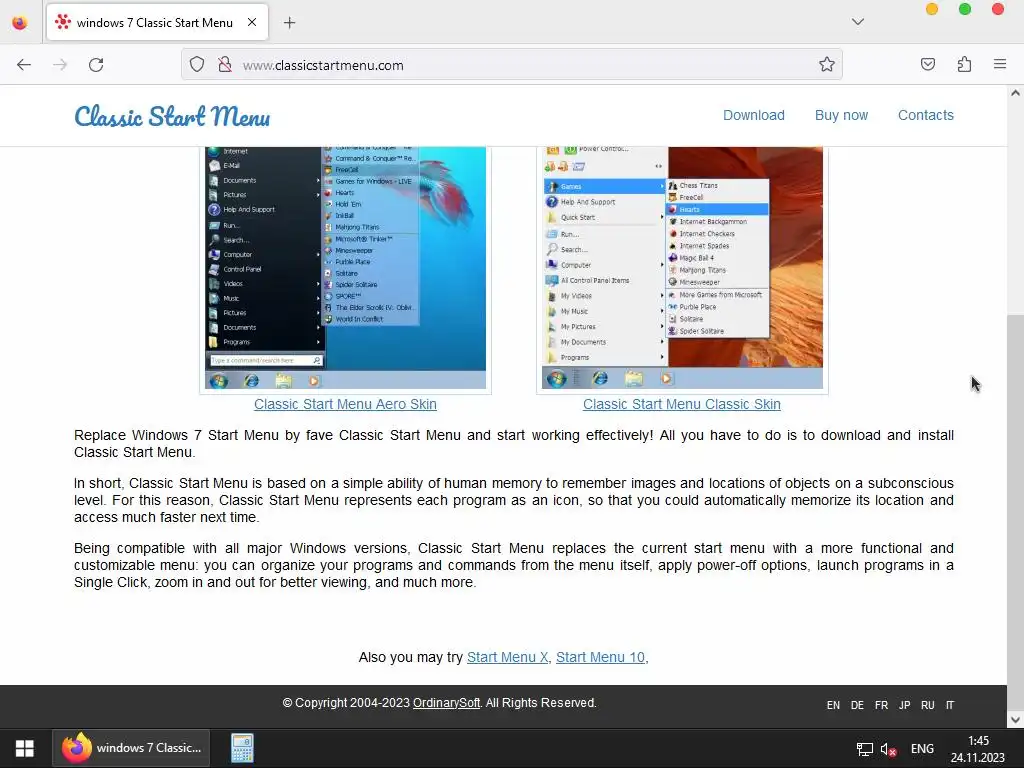The width and height of the screenshot is (1024, 768).
Task: Activate Firefox taskbar button
Action: [131, 748]
